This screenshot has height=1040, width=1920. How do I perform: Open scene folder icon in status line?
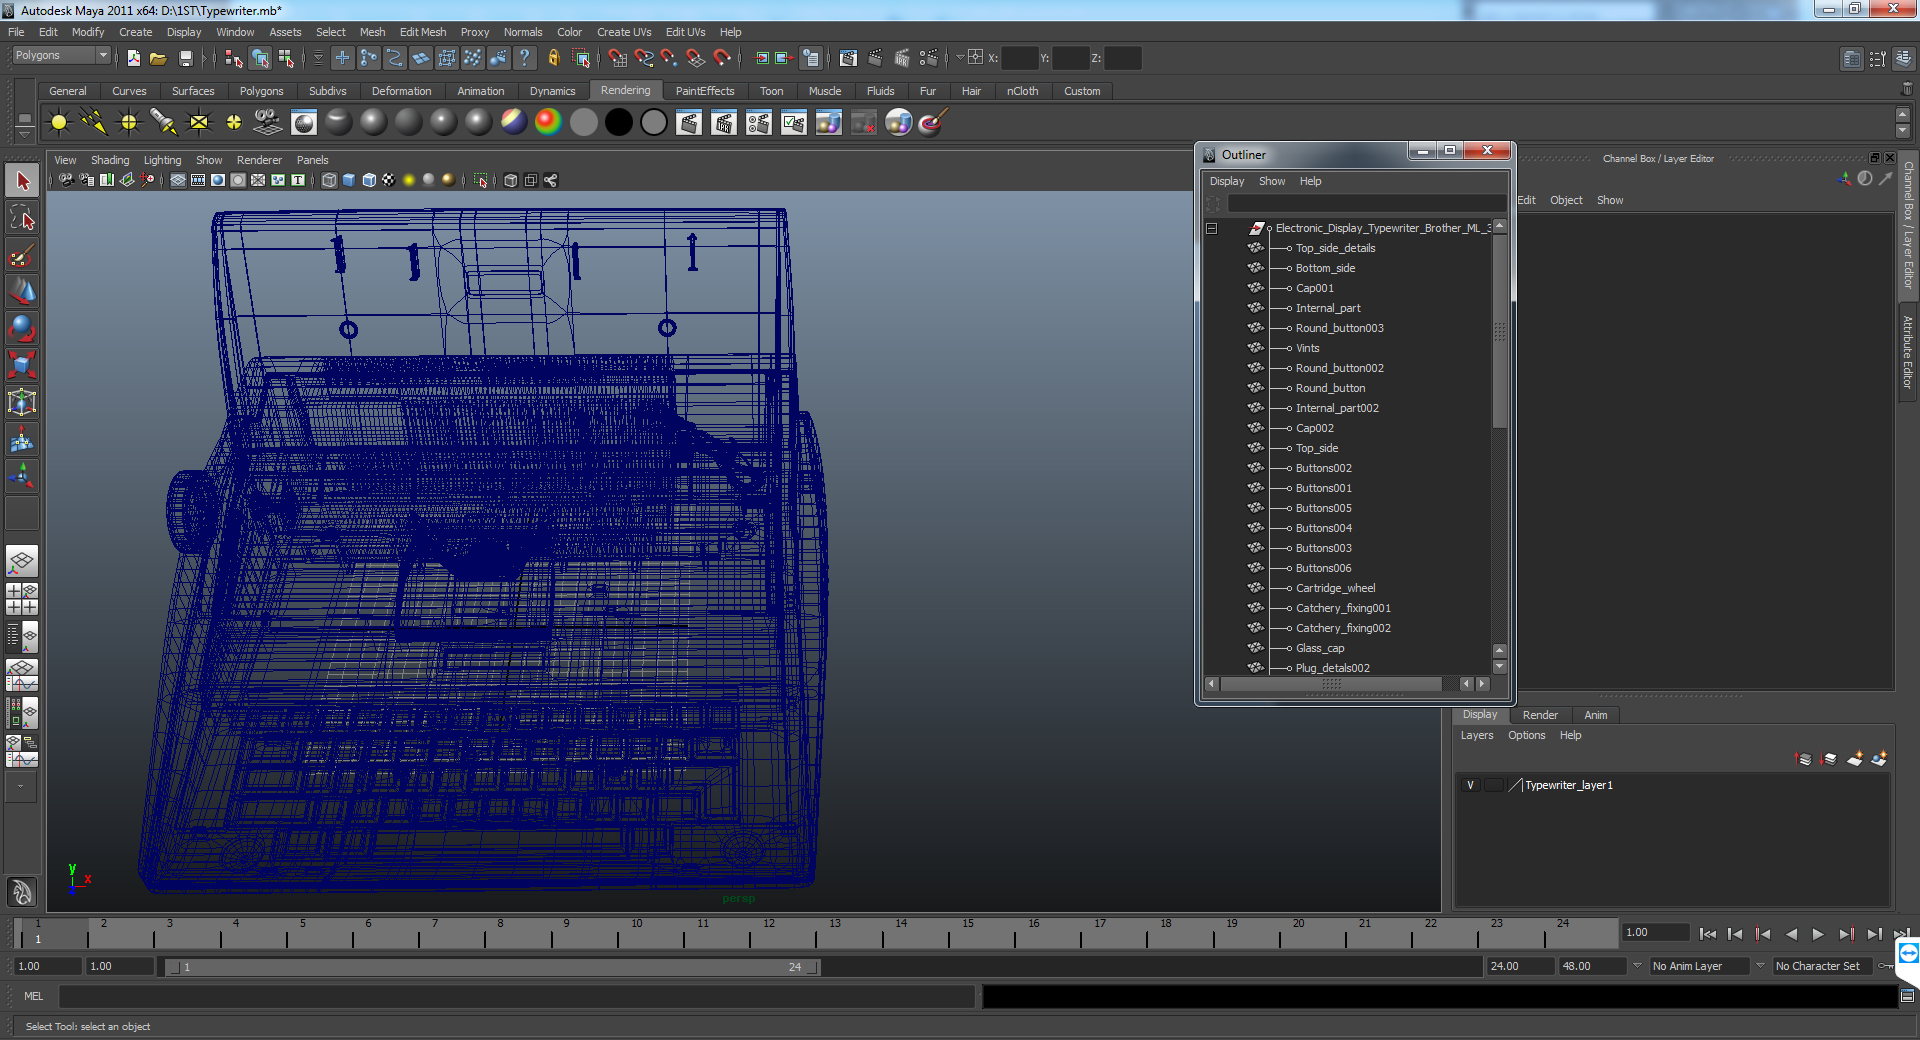pos(158,58)
